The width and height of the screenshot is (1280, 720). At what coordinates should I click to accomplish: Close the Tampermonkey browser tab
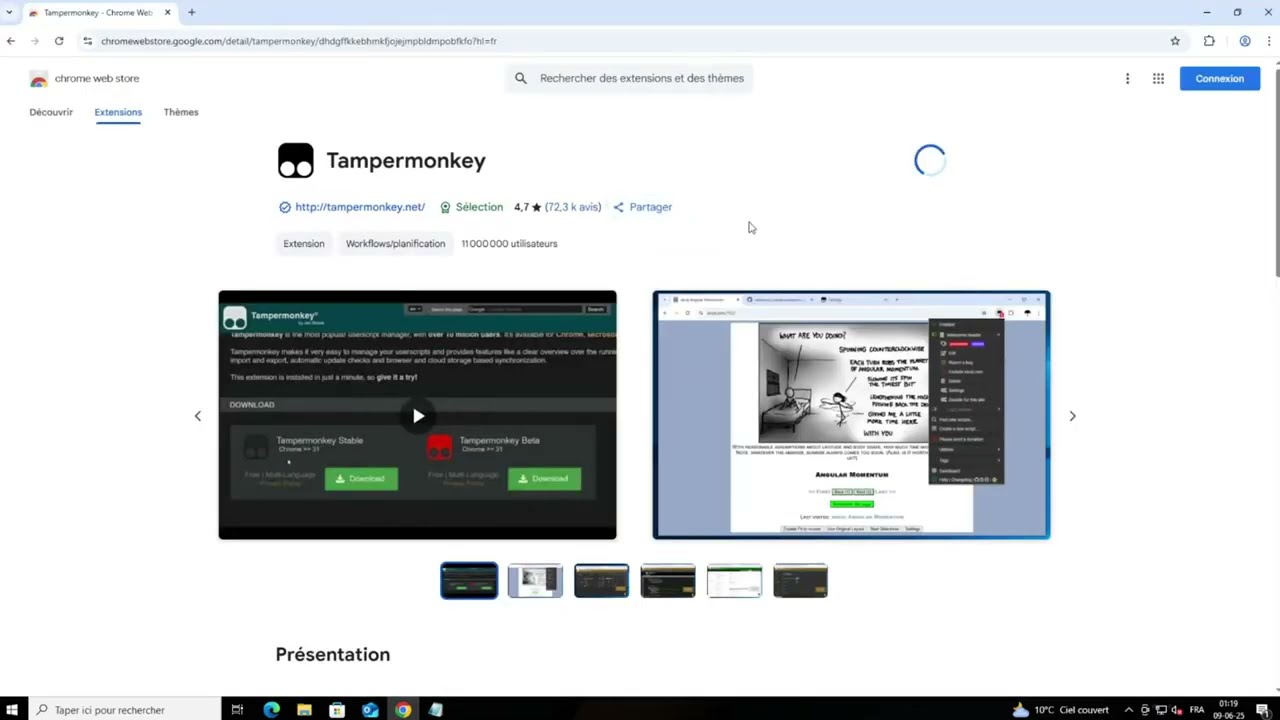(167, 12)
